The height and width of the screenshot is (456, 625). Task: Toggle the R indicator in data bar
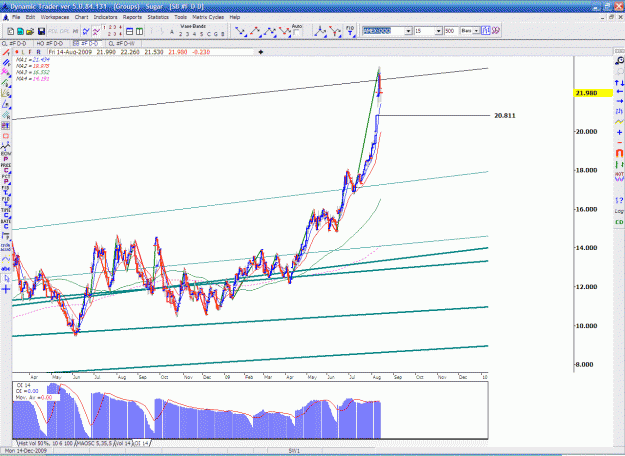[38, 52]
